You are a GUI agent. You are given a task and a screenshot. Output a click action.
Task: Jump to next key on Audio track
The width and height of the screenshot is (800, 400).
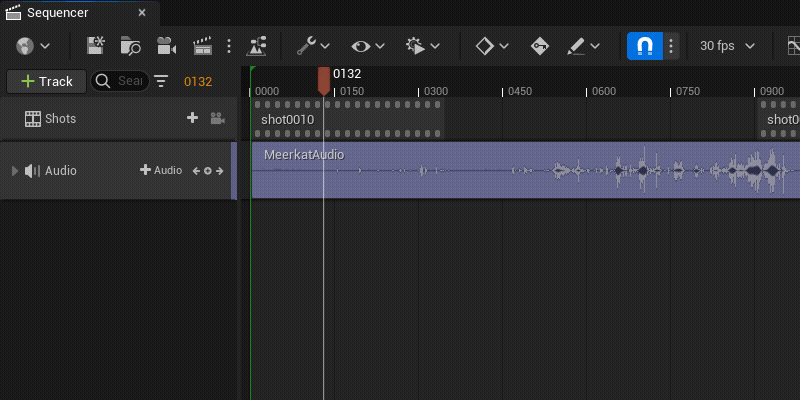tap(219, 171)
